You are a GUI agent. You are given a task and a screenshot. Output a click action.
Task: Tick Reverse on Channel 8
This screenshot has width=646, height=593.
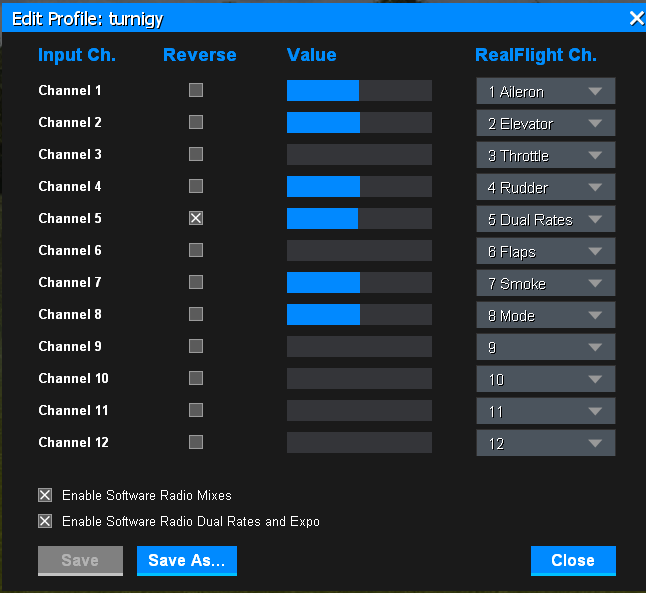click(x=196, y=314)
